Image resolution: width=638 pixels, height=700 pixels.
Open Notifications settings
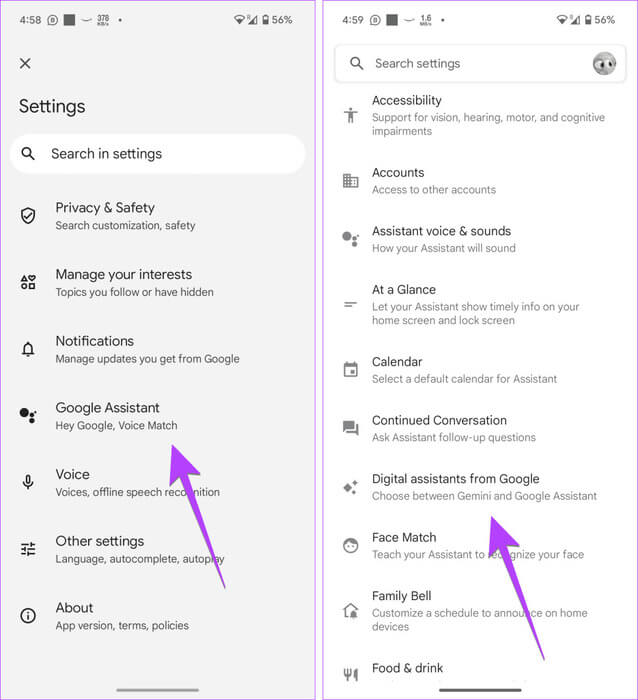[158, 350]
